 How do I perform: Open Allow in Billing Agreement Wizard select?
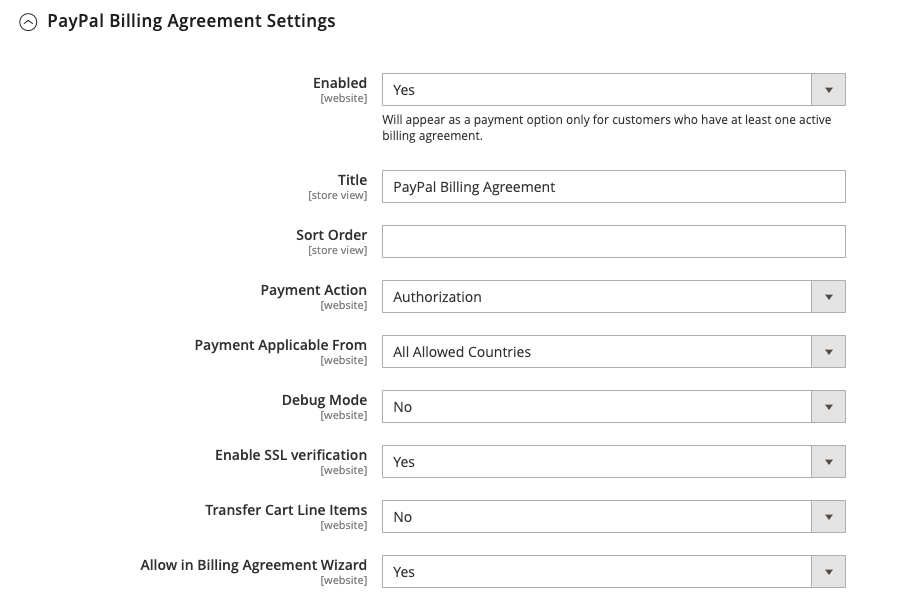pyautogui.click(x=614, y=571)
